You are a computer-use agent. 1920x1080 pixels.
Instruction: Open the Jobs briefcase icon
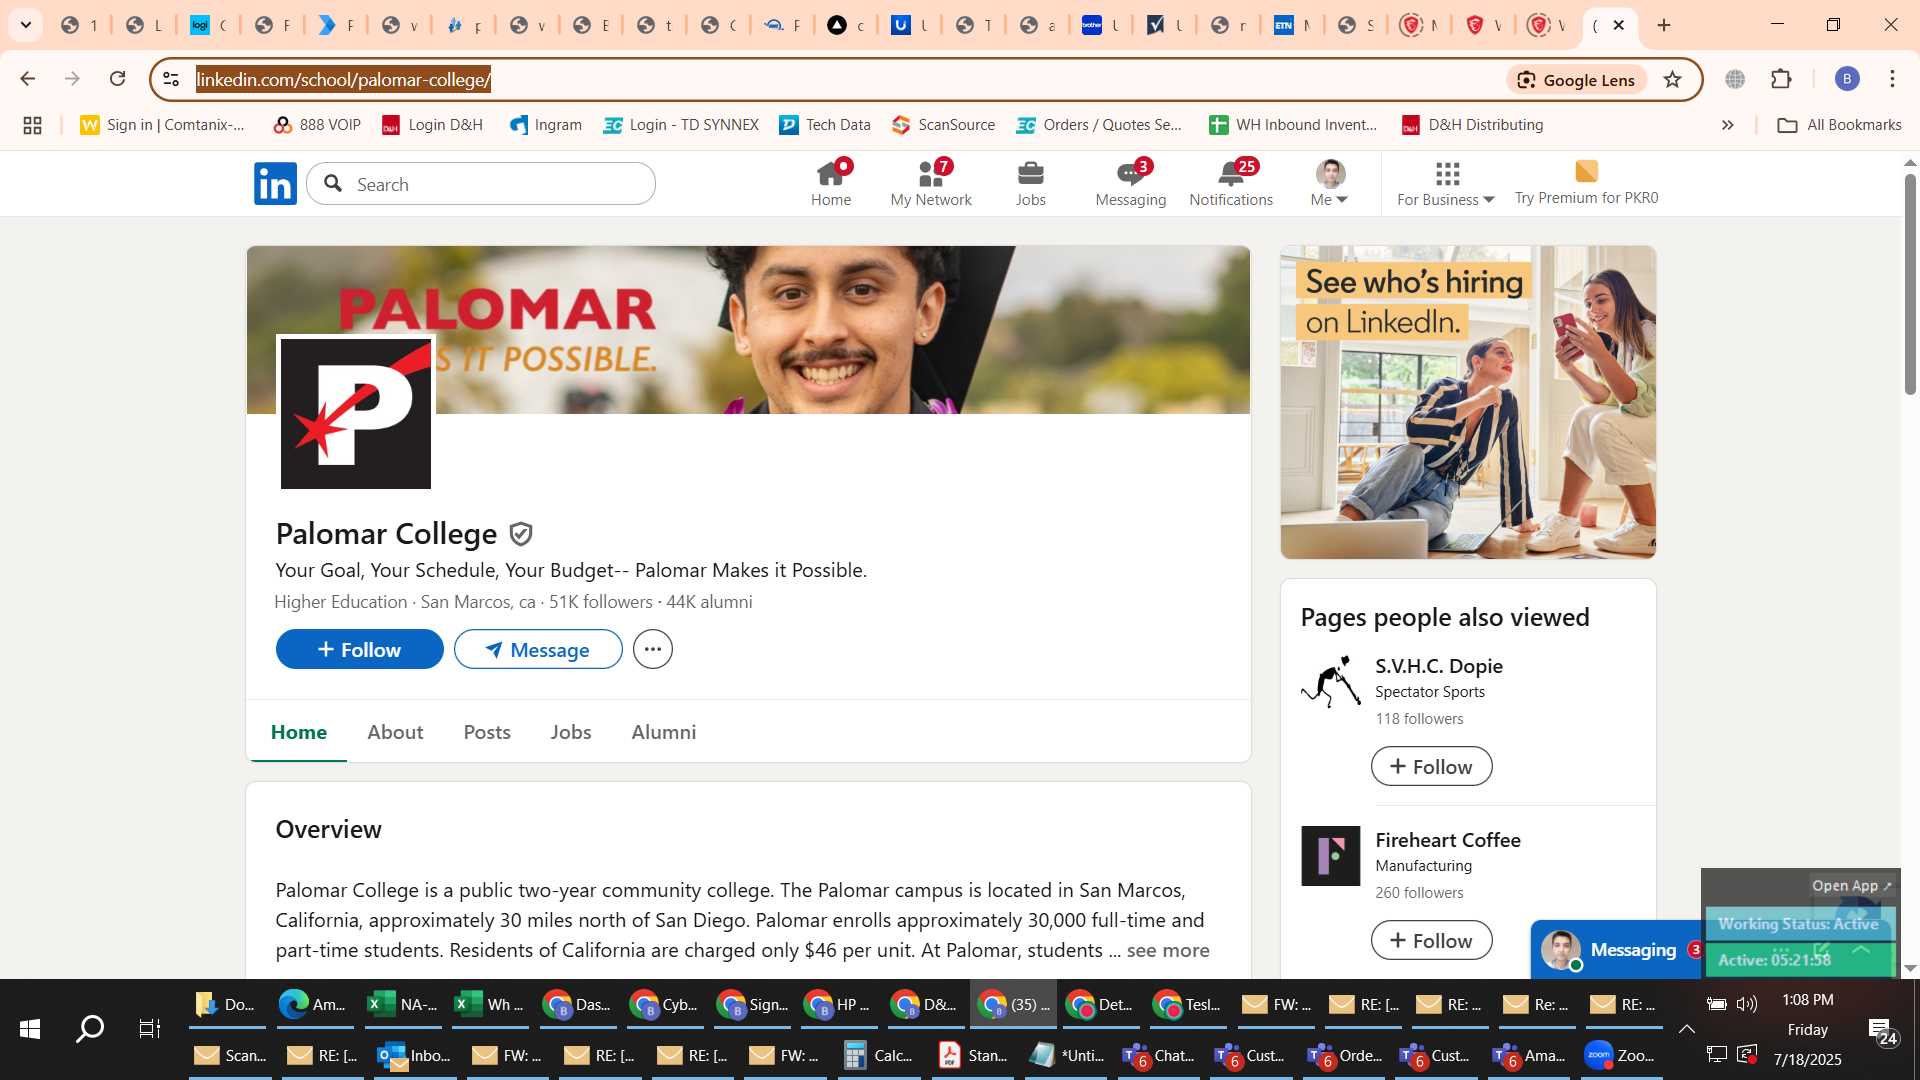click(1030, 184)
